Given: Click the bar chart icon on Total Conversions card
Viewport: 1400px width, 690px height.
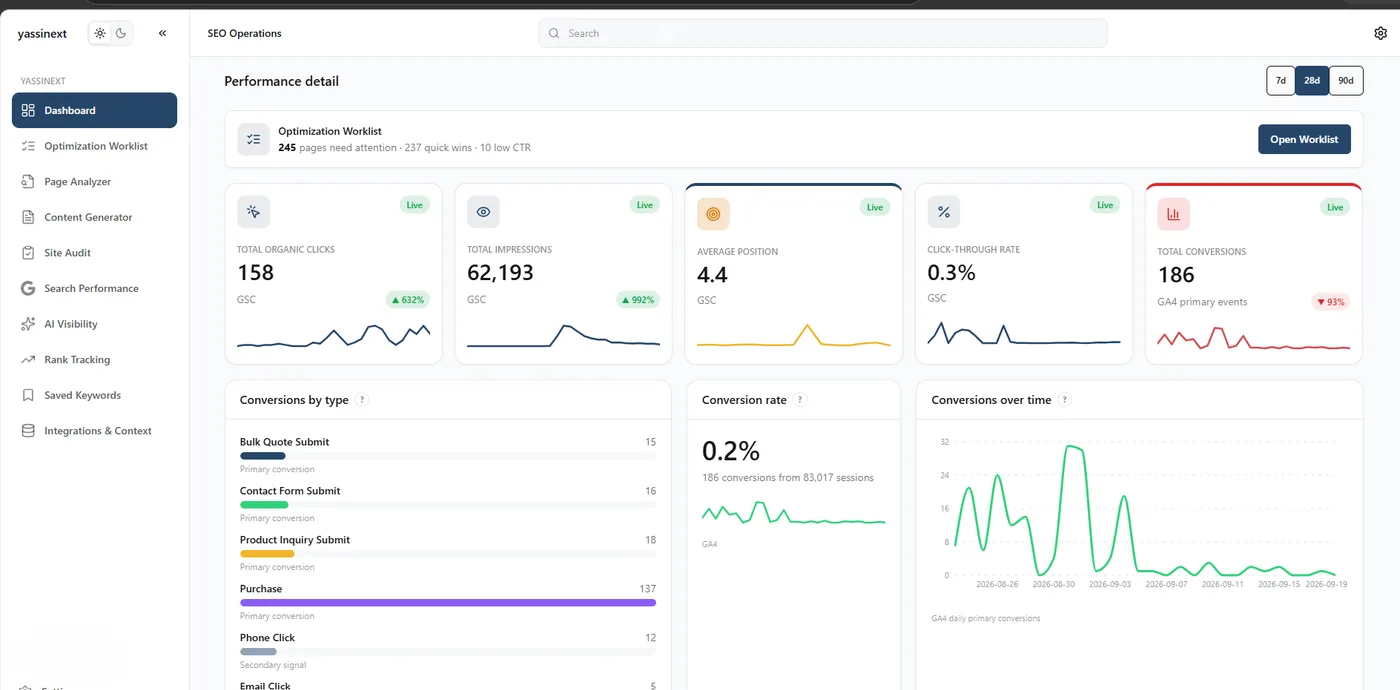Looking at the screenshot, I should click(x=1173, y=214).
